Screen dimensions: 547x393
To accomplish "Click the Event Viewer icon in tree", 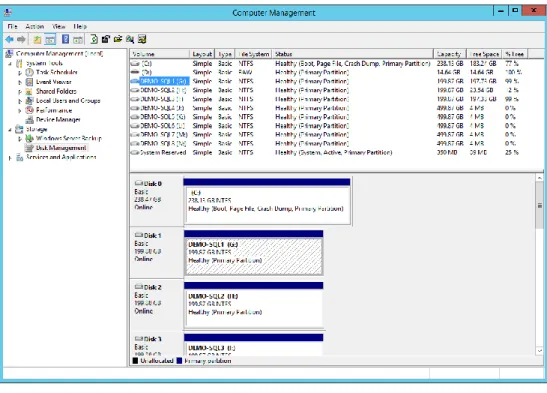I will (30, 82).
